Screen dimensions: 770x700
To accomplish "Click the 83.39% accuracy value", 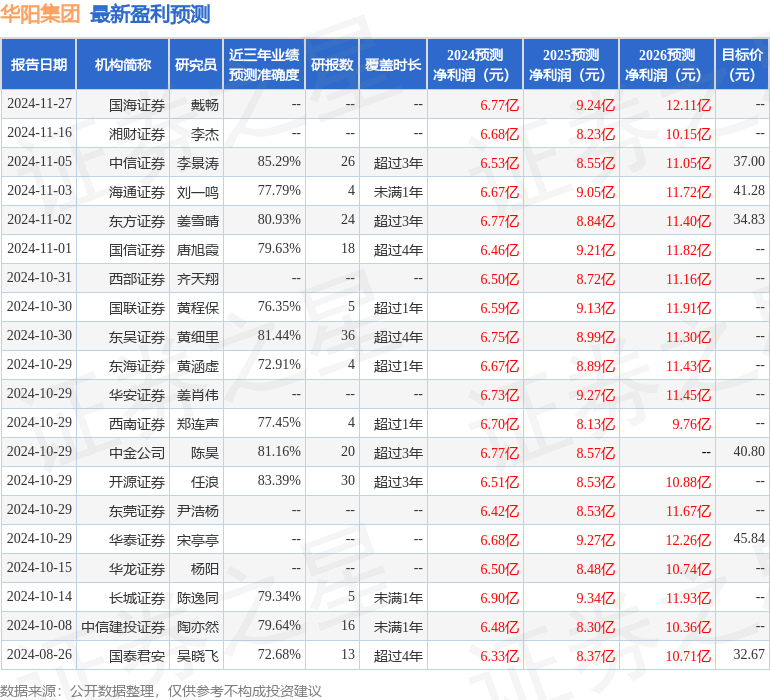I will click(279, 480).
